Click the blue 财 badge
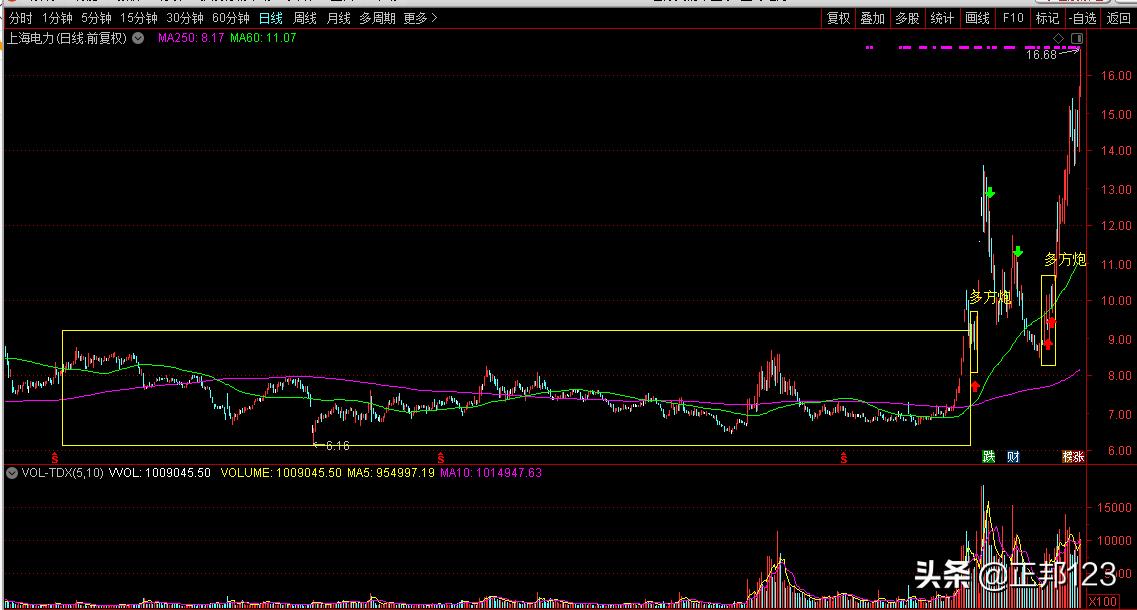The height and width of the screenshot is (610, 1137). [1013, 456]
